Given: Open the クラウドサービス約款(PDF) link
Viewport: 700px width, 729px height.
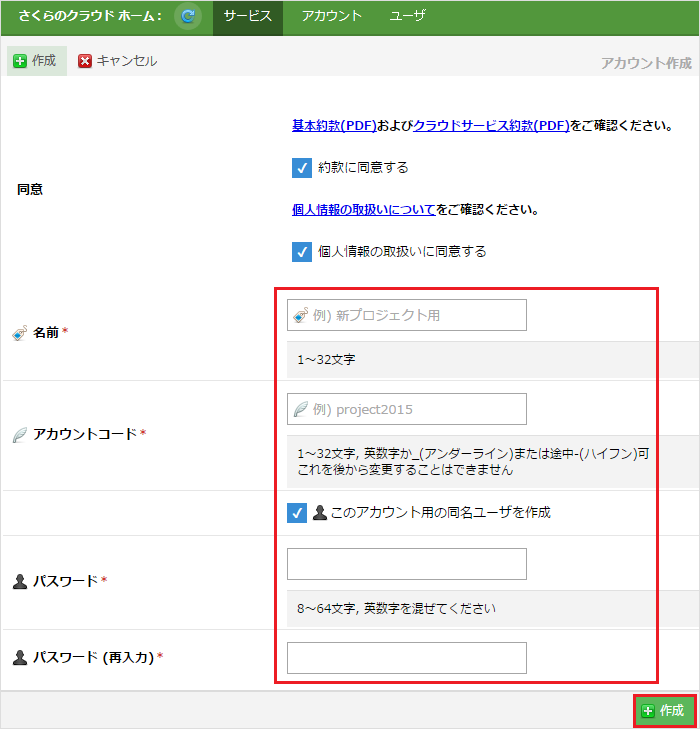Looking at the screenshot, I should tap(491, 126).
